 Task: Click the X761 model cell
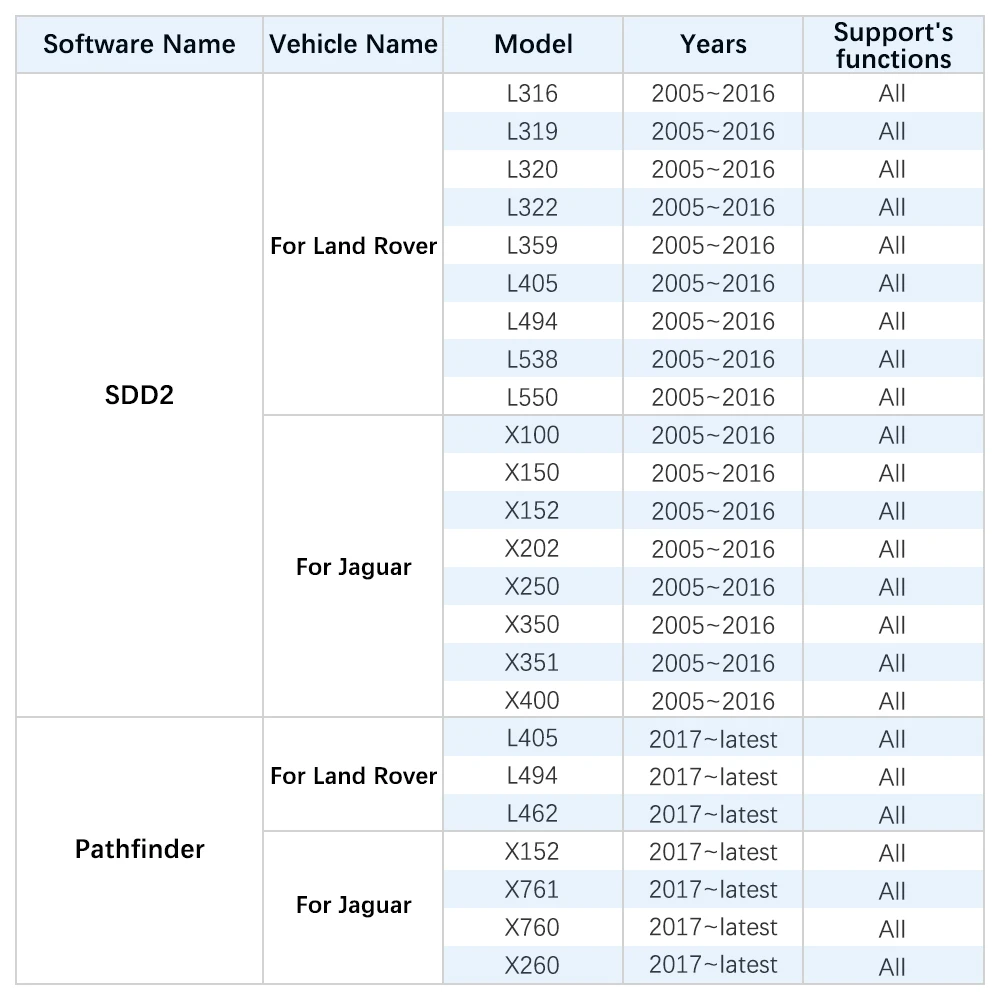pyautogui.click(x=533, y=890)
